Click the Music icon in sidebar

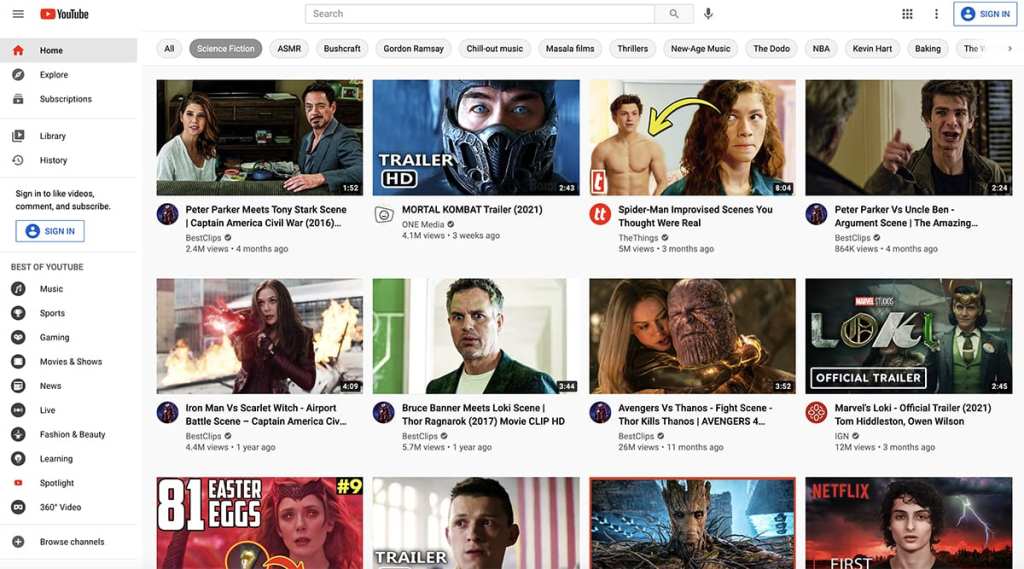(18, 289)
